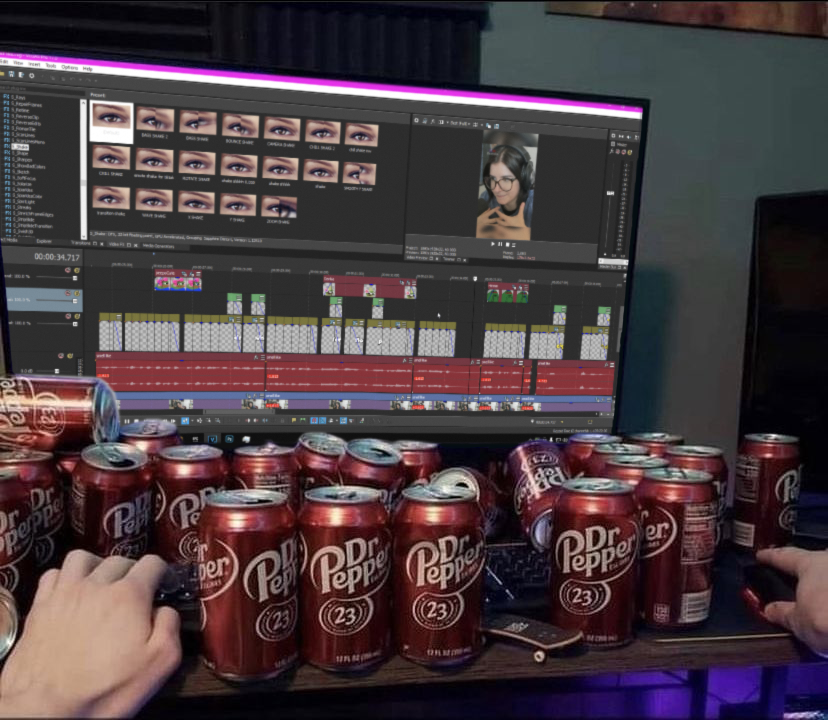828x720 pixels.
Task: Click the split screen view icon above preview
Action: tap(441, 122)
